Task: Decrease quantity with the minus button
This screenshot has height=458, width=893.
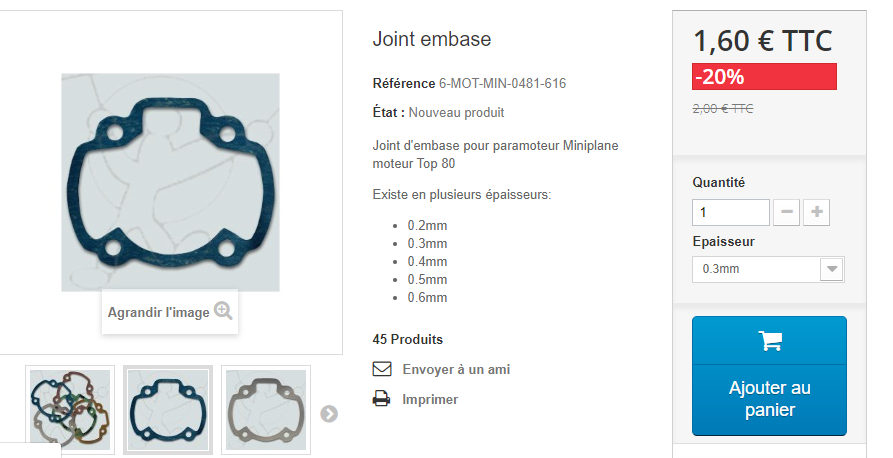Action: click(x=787, y=212)
